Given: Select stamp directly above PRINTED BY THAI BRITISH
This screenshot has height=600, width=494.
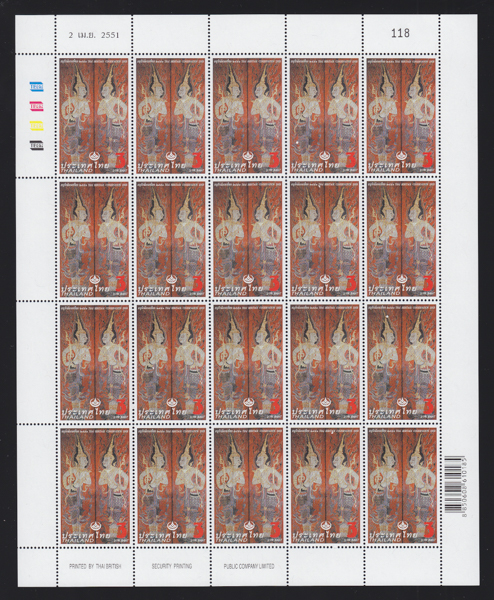Looking at the screenshot, I should point(95,485).
